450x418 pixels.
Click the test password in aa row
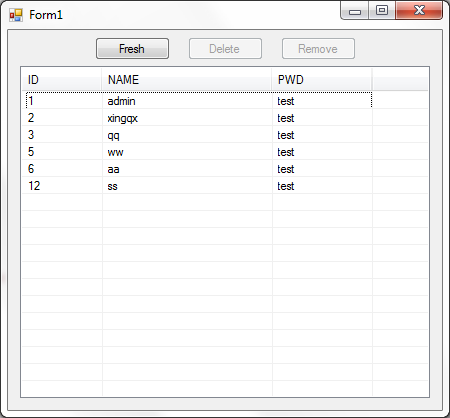(x=286, y=169)
